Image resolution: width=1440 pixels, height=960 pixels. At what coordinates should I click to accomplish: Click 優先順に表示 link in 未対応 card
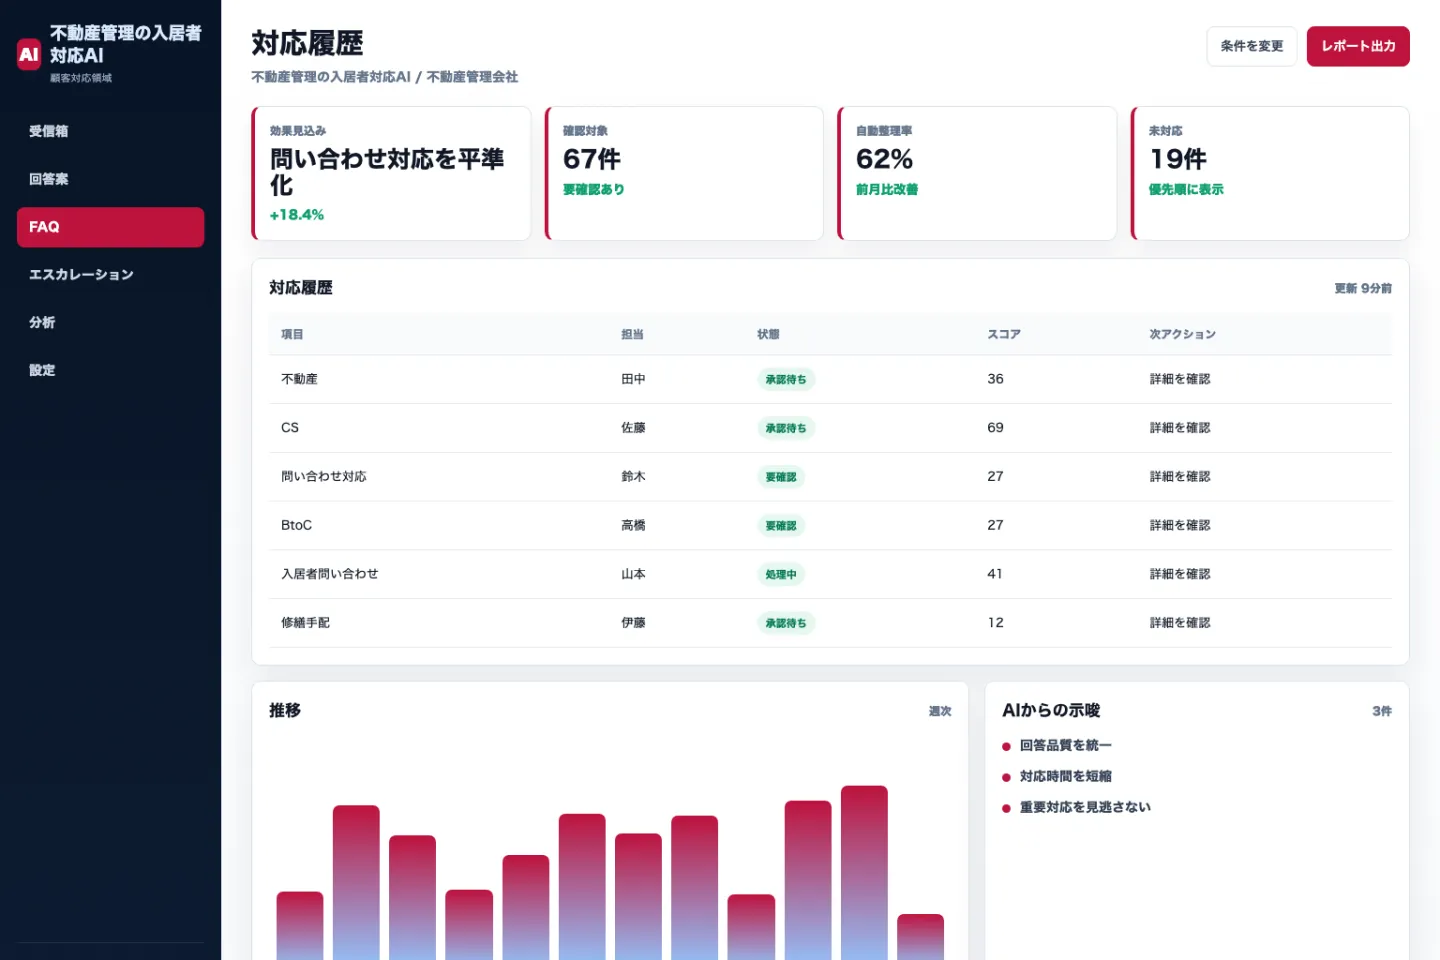tap(1186, 189)
